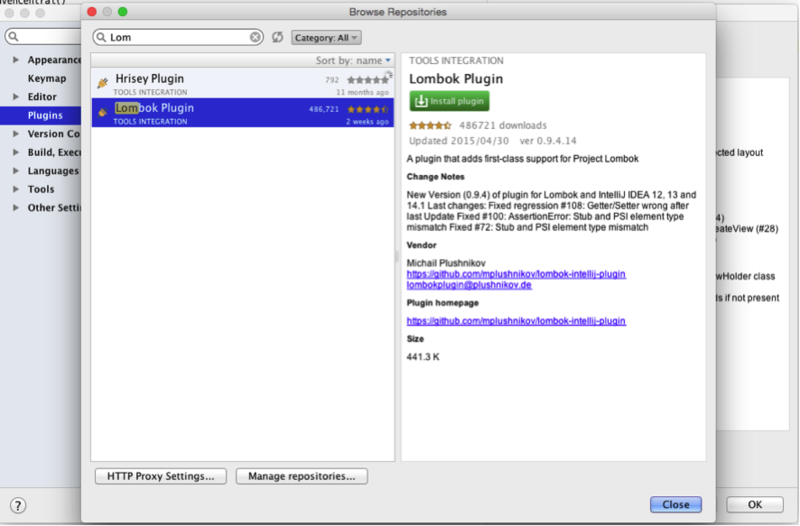The height and width of the screenshot is (526, 800).
Task: Select the Lombok Plugin list row
Action: 242,112
